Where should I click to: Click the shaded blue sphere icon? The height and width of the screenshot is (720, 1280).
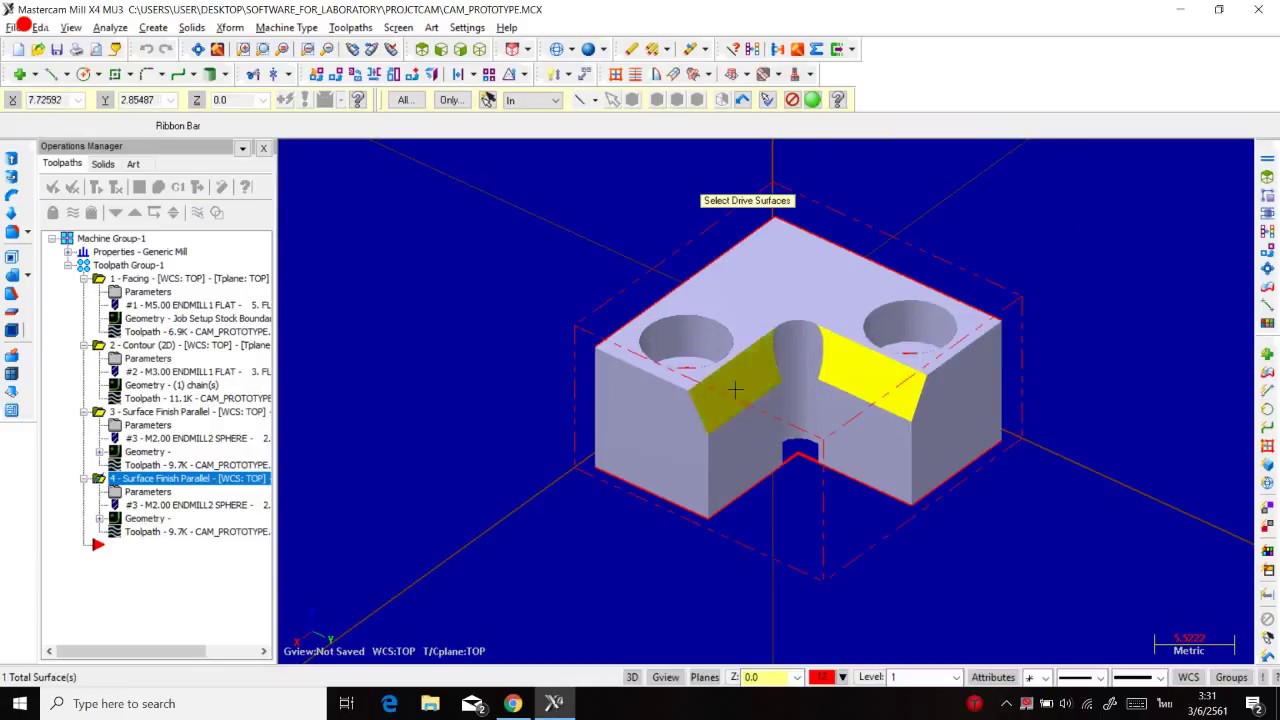click(x=588, y=49)
